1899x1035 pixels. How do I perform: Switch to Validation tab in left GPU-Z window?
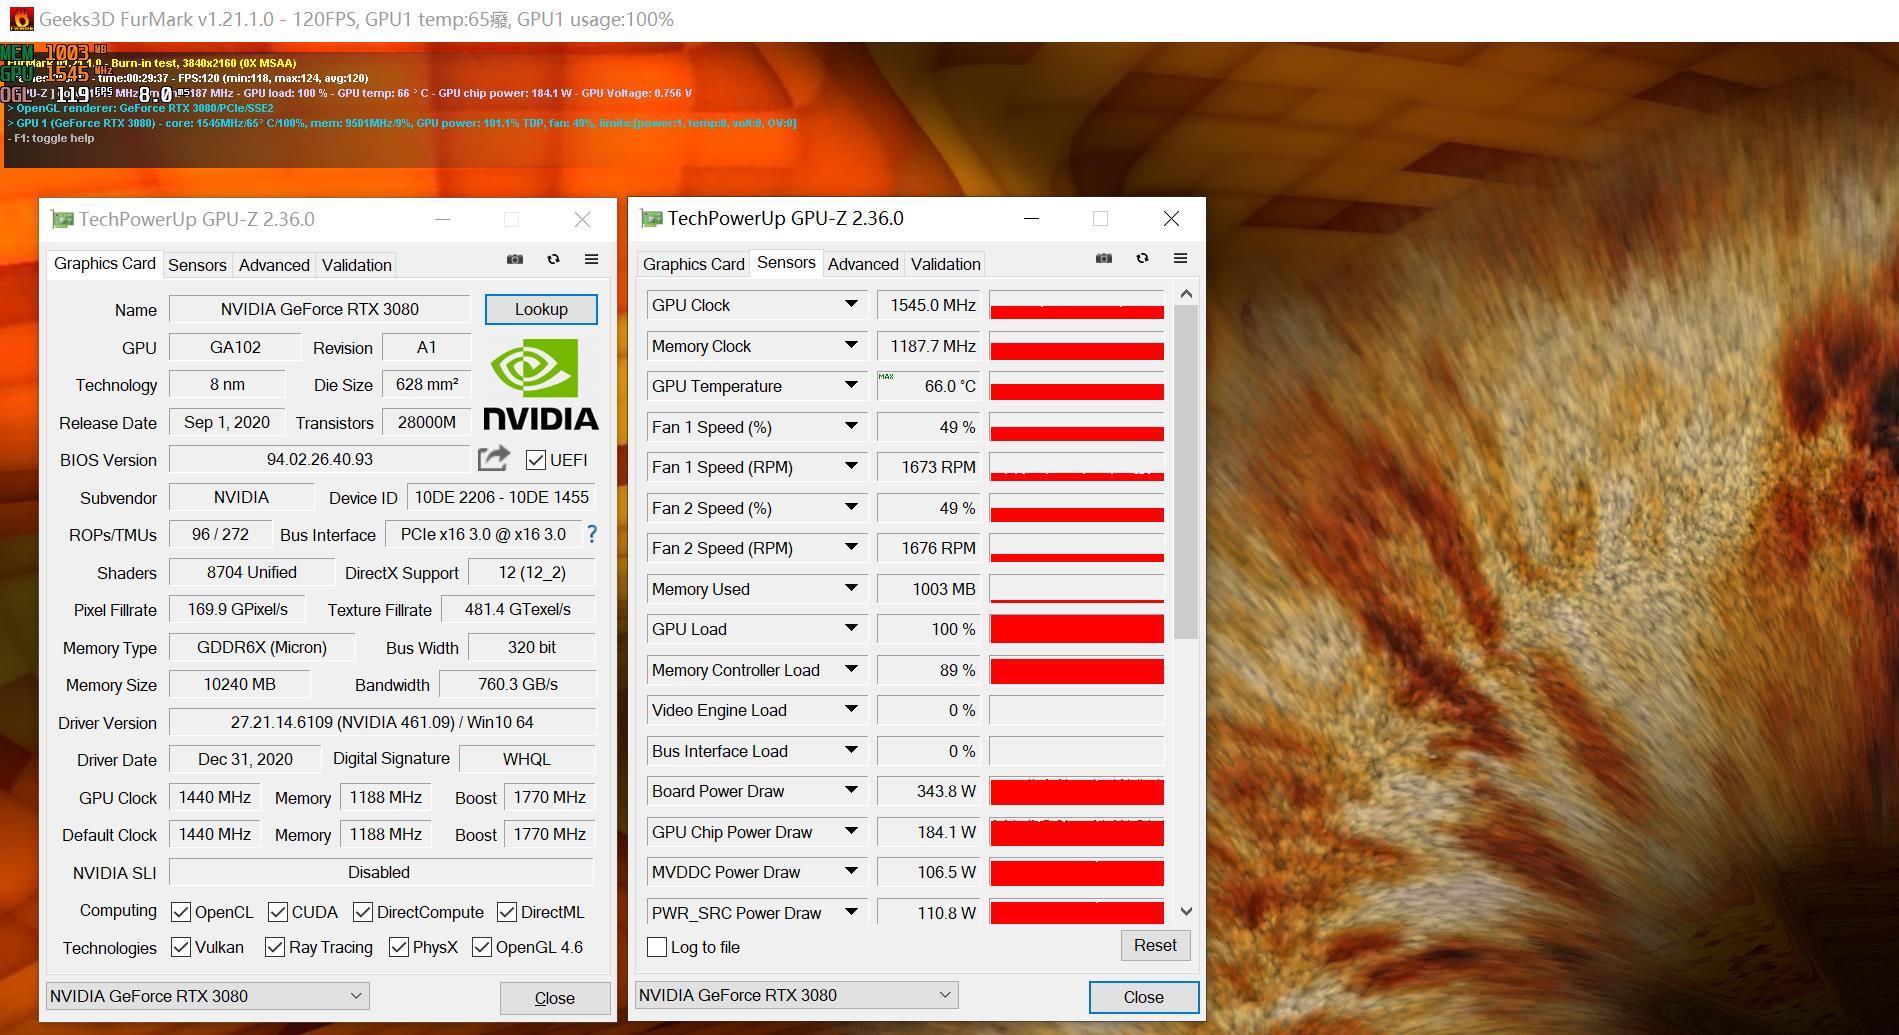pos(356,265)
